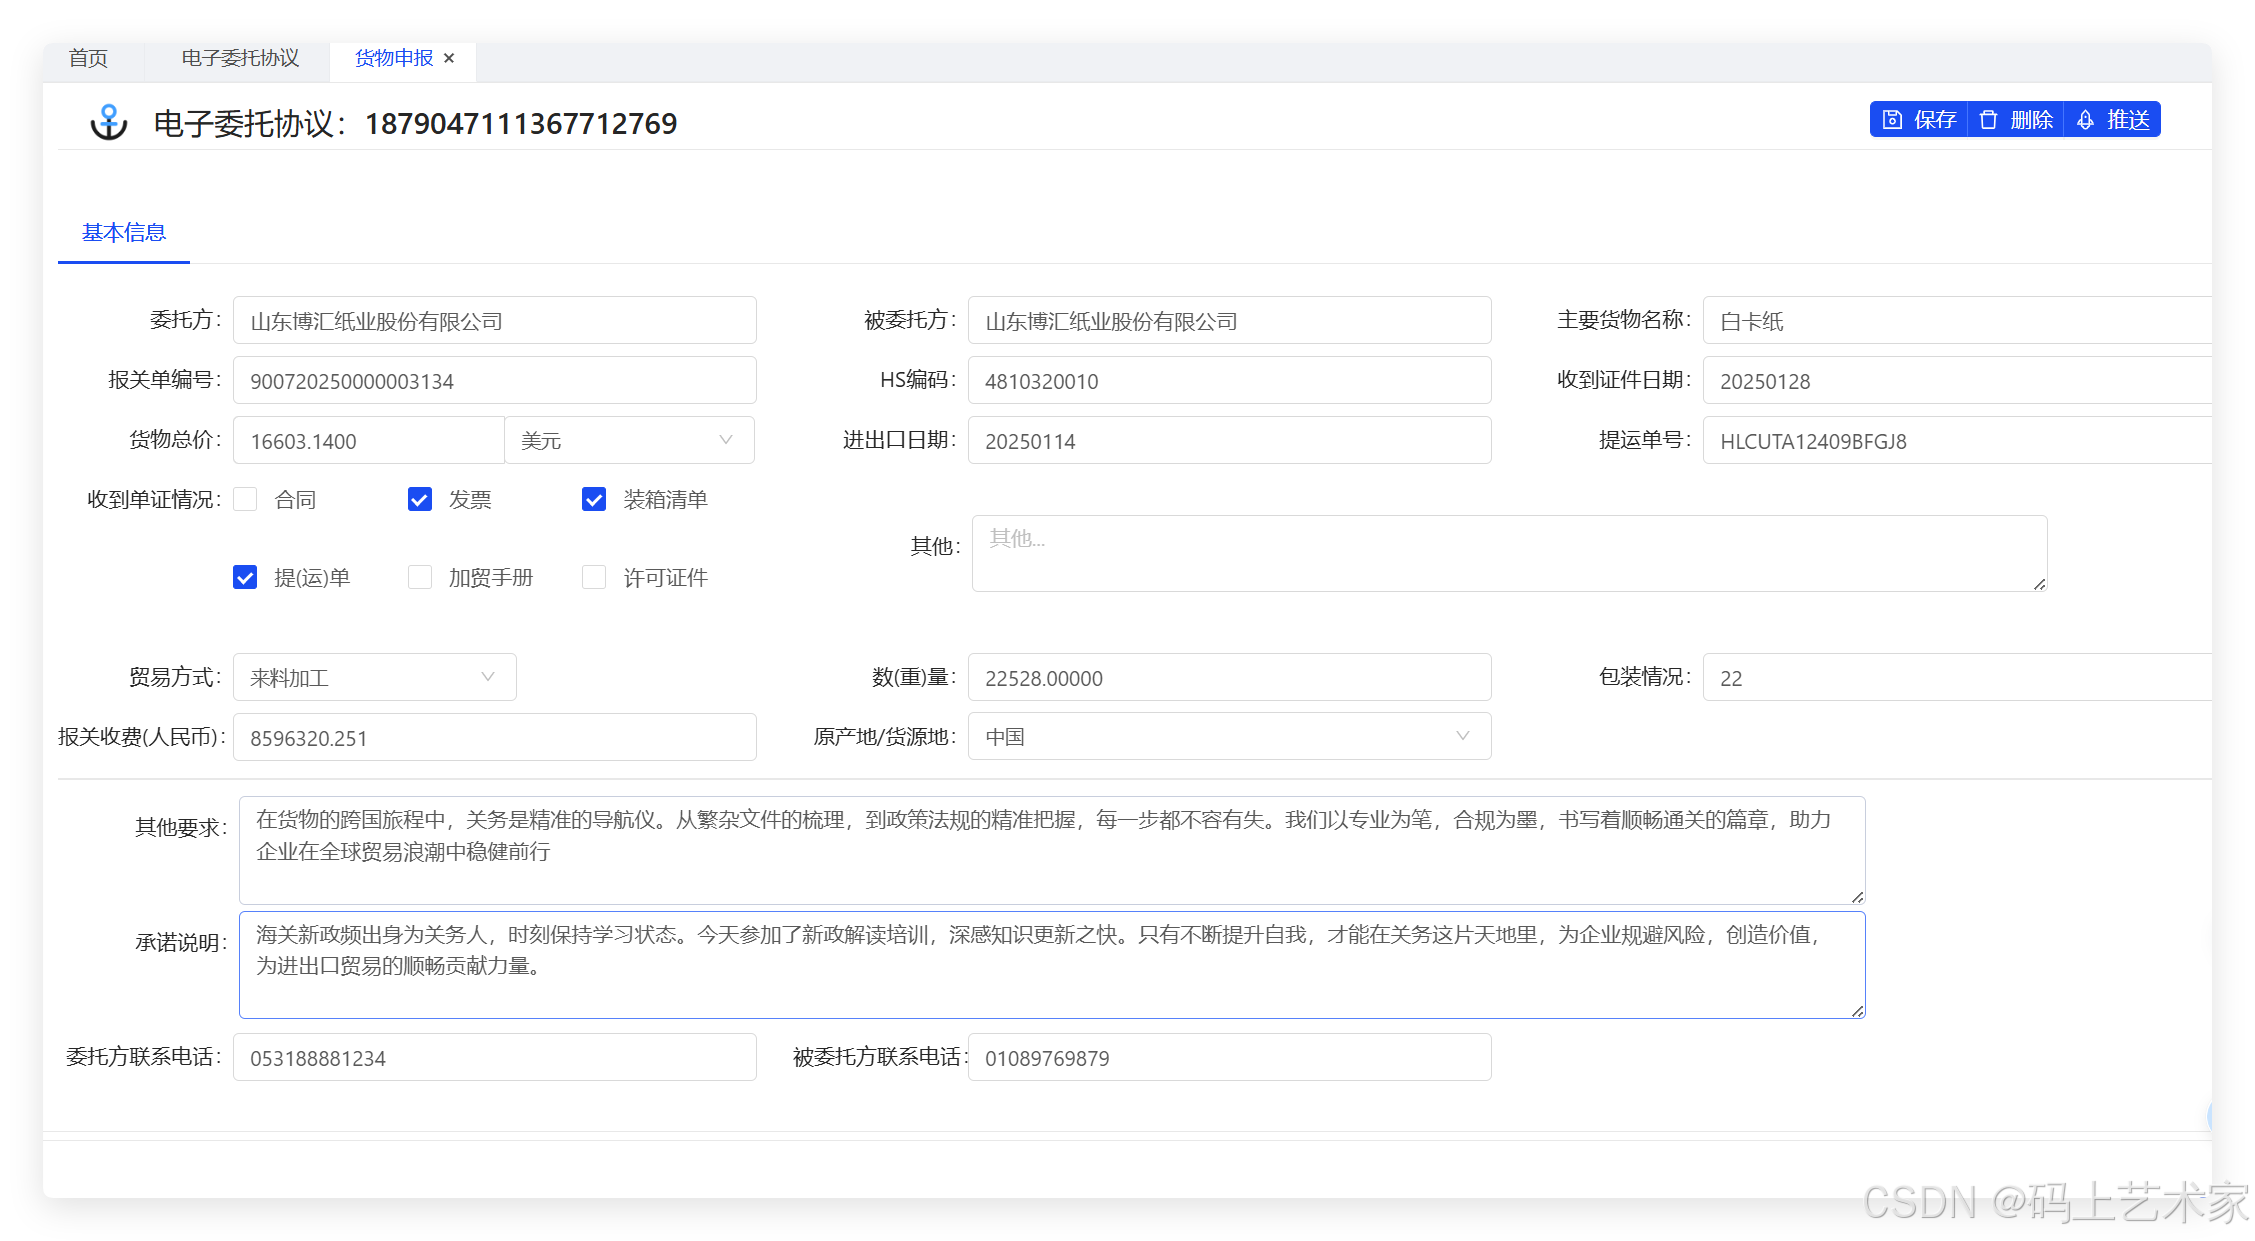
Task: Check the 许可证件 checkbox
Action: (x=594, y=577)
